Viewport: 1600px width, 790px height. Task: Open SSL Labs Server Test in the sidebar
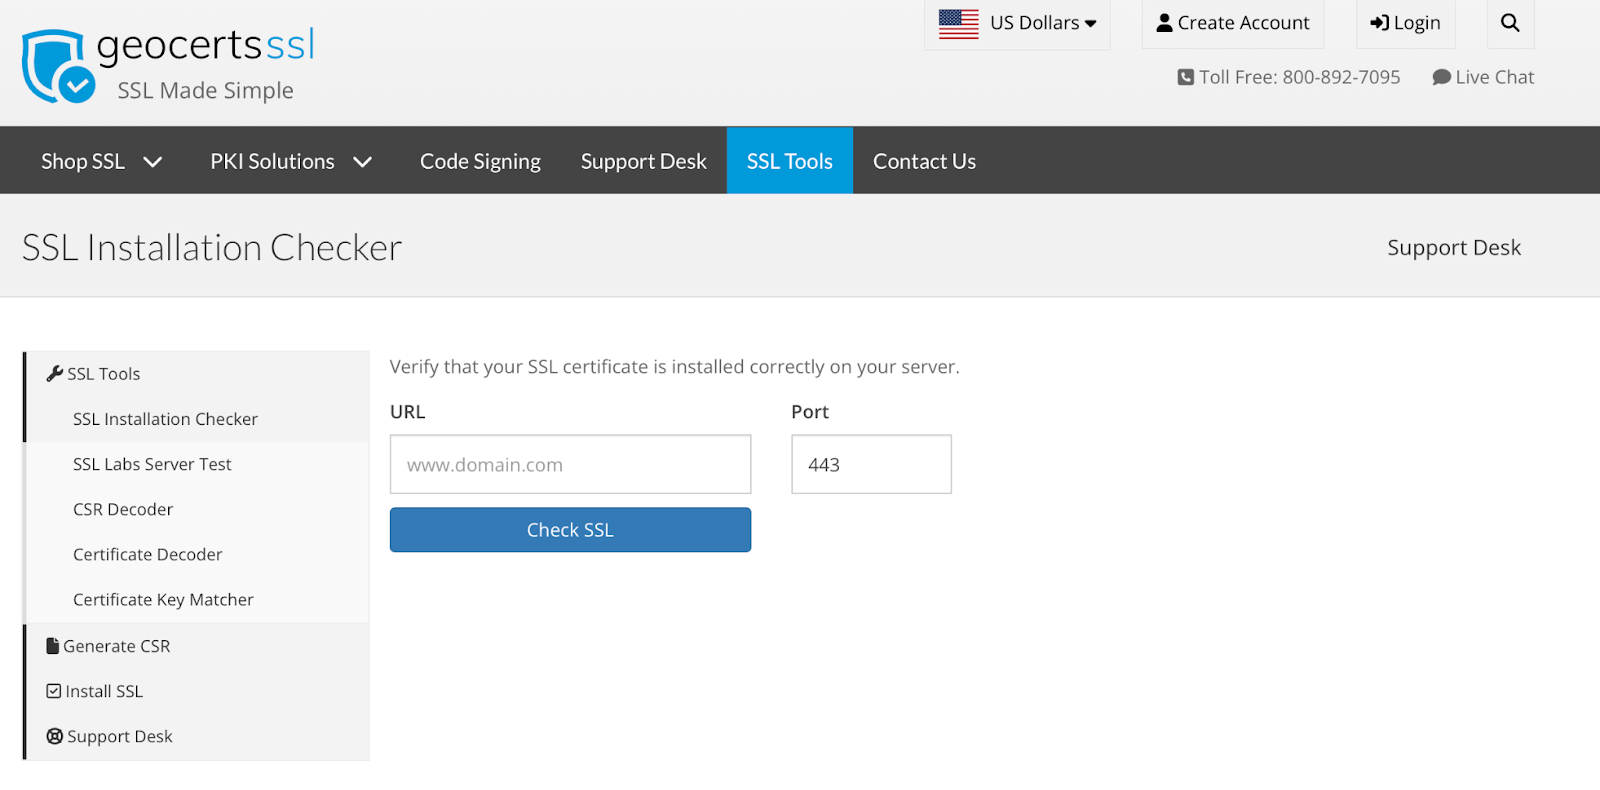(x=152, y=464)
